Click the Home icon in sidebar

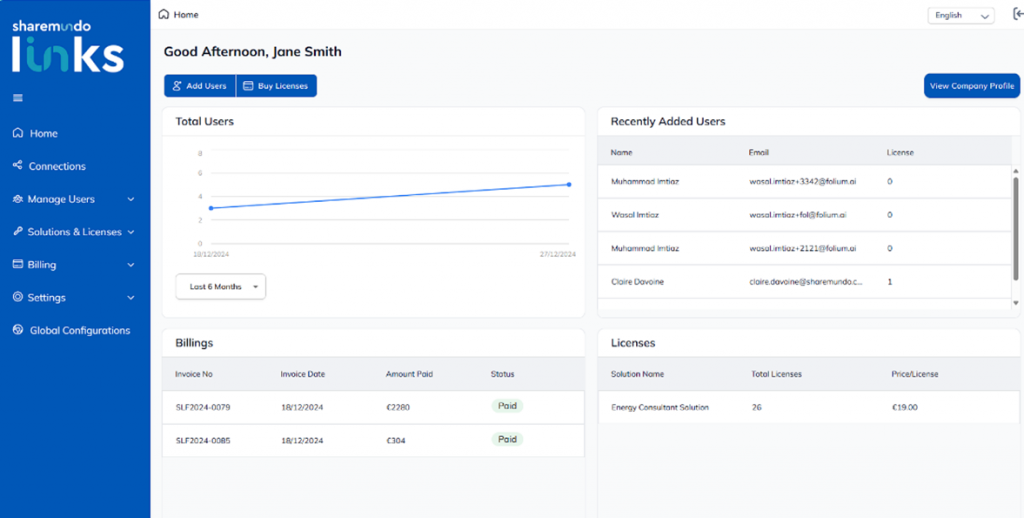18,133
